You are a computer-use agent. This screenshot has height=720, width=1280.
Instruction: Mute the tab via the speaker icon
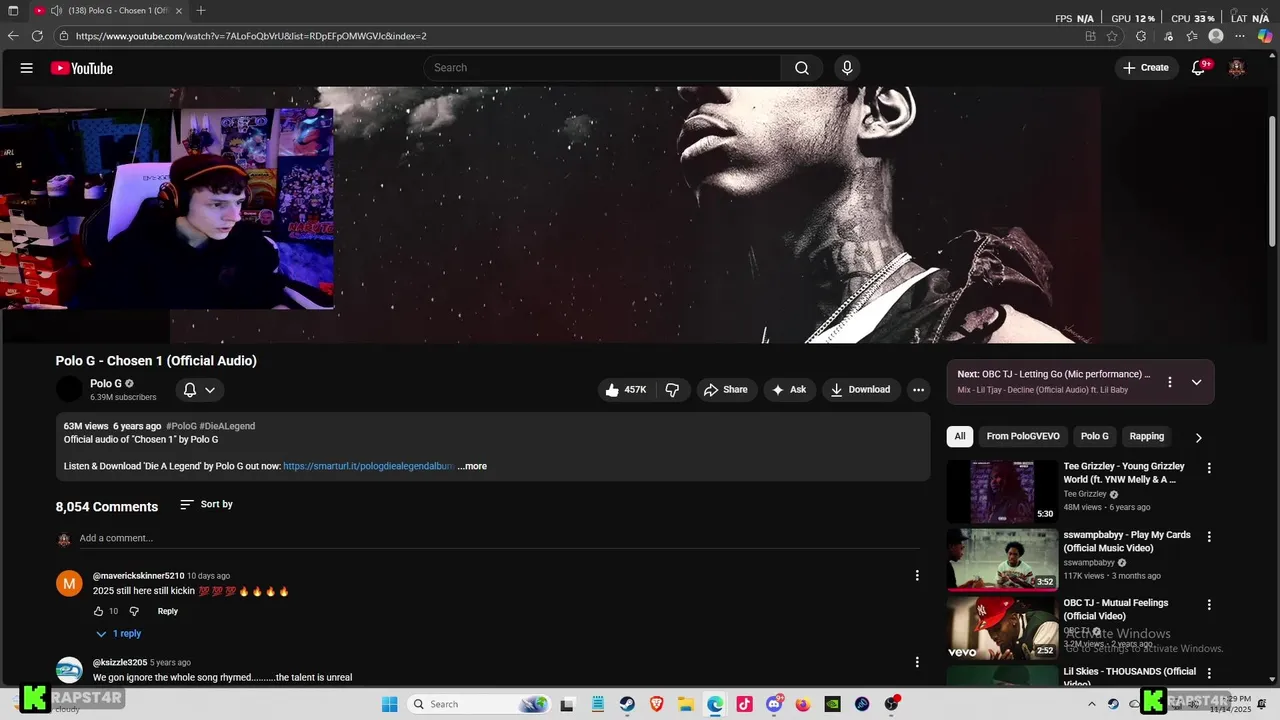click(x=56, y=11)
